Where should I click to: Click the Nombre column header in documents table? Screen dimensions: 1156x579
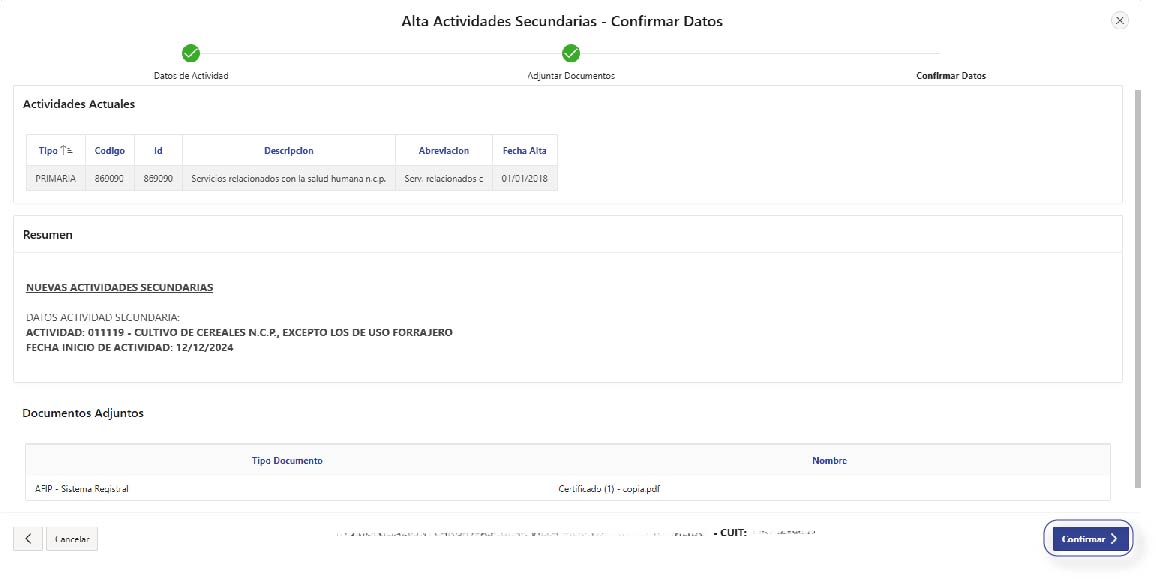point(829,461)
